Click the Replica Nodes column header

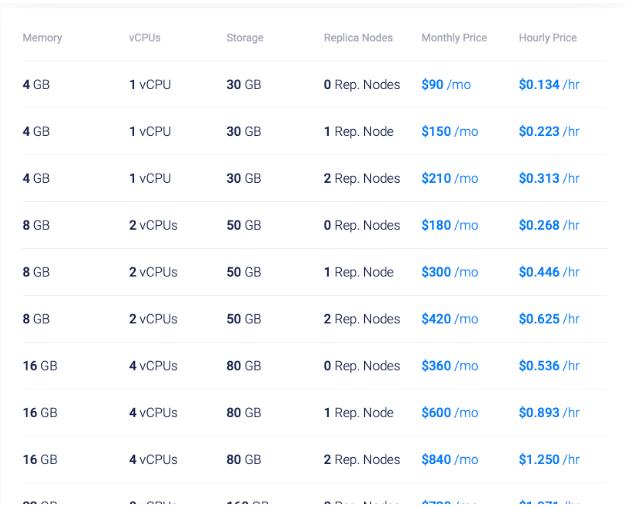tap(358, 38)
